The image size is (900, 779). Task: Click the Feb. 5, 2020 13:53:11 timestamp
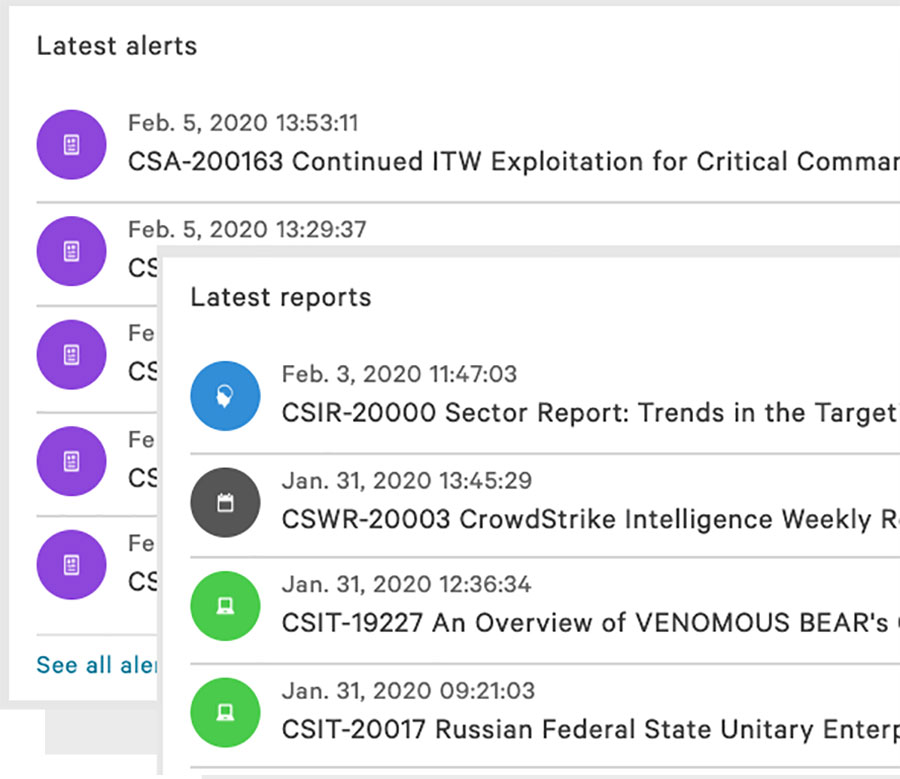[x=243, y=124]
